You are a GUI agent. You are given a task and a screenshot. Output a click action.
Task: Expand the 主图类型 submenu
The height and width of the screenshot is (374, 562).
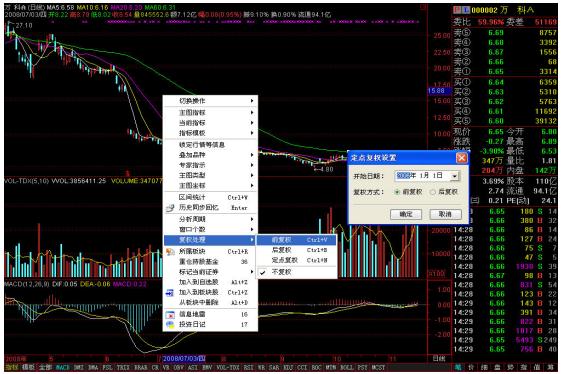[x=210, y=175]
